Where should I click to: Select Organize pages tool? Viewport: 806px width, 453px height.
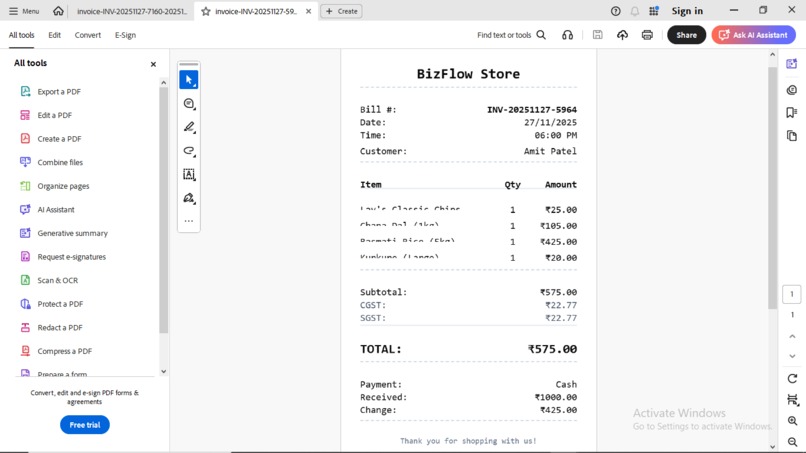point(54,186)
